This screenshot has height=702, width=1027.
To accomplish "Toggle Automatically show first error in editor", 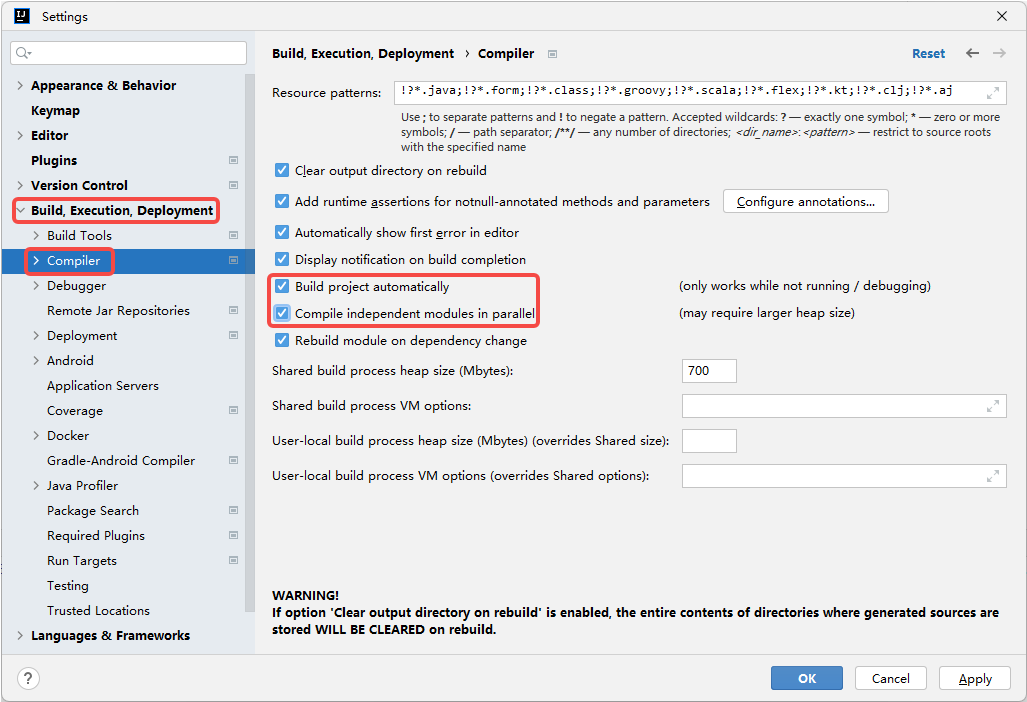I will point(282,232).
